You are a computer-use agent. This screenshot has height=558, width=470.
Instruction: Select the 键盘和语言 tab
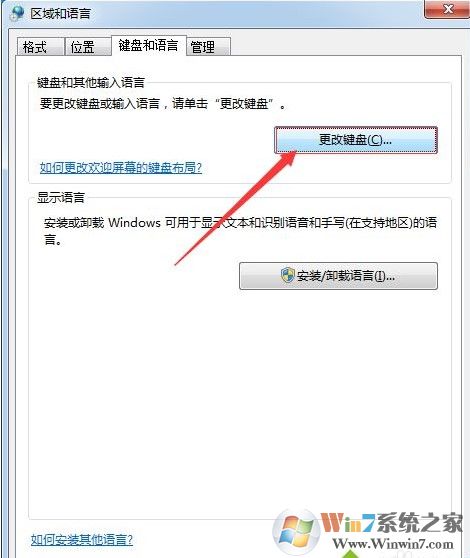[x=149, y=46]
